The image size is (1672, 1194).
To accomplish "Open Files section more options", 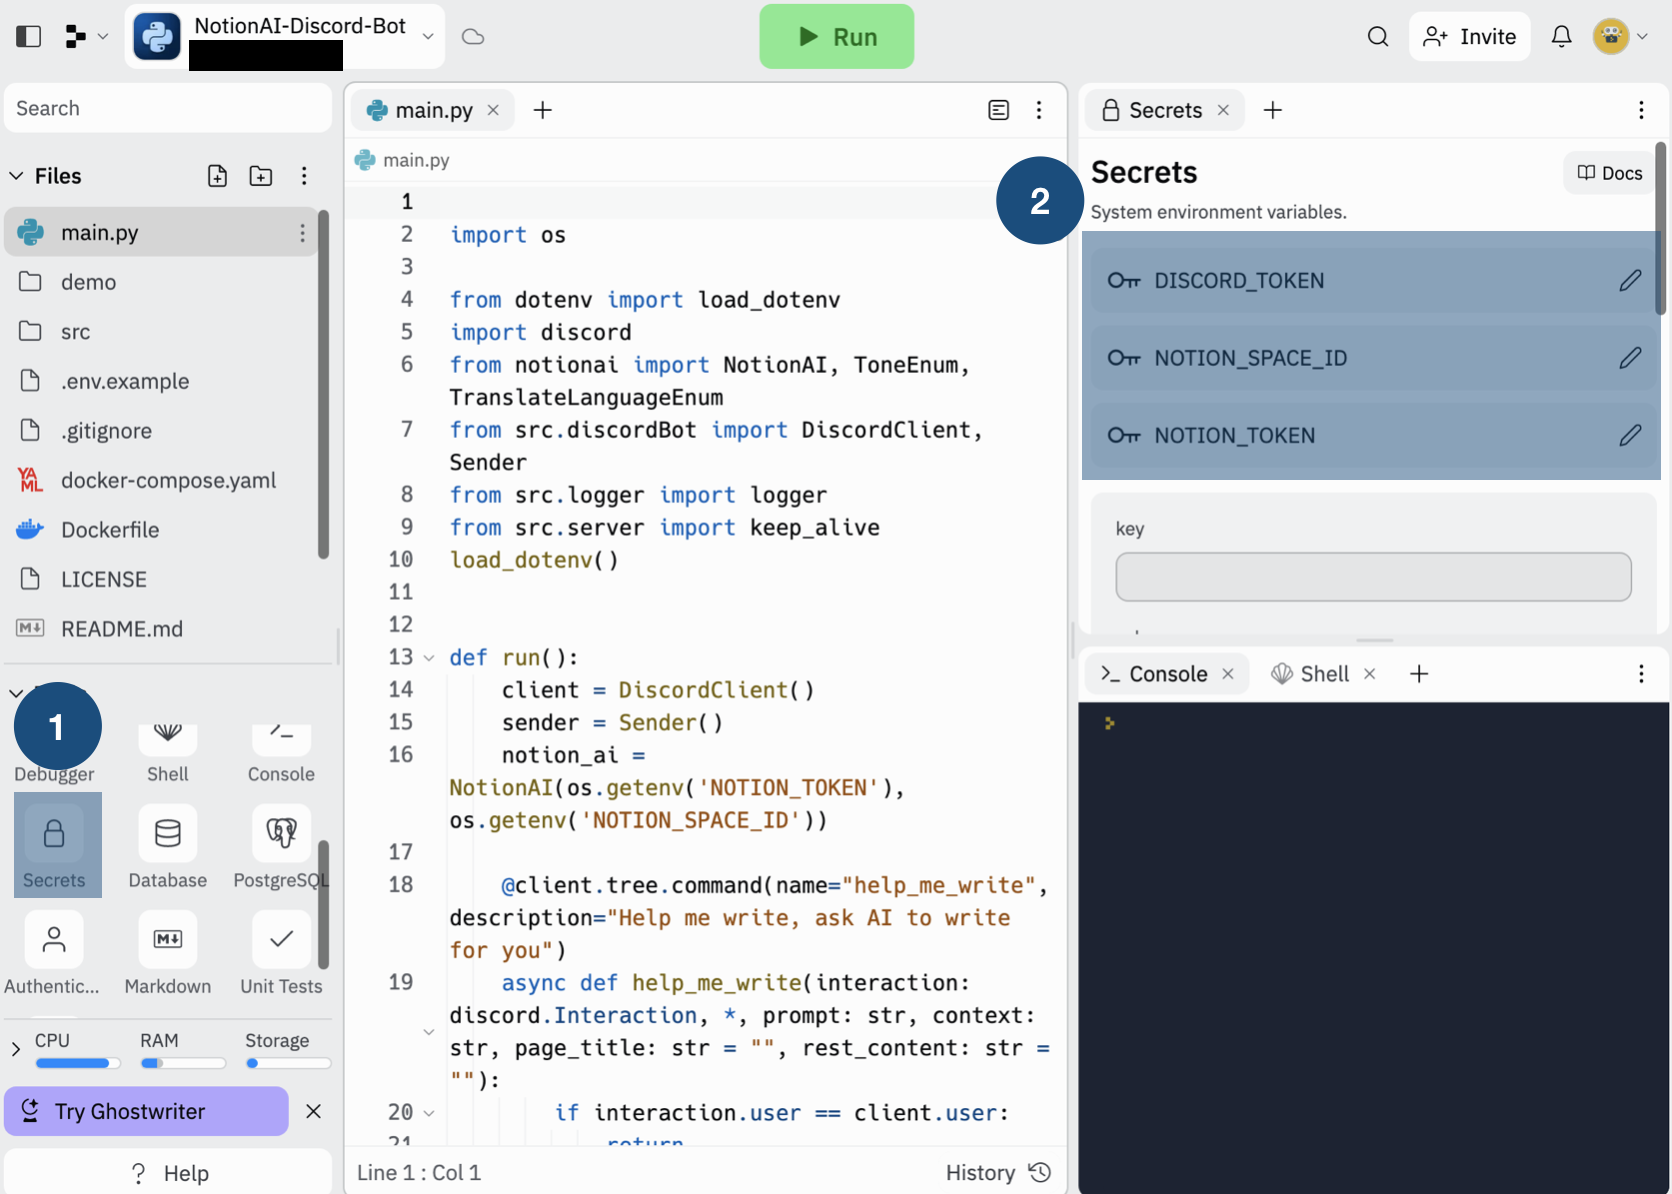I will click(x=304, y=176).
